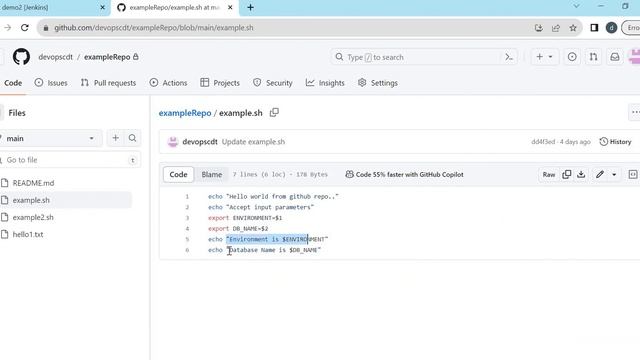This screenshot has width=640, height=360.
Task: Open the Insights tab
Action: (x=325, y=83)
